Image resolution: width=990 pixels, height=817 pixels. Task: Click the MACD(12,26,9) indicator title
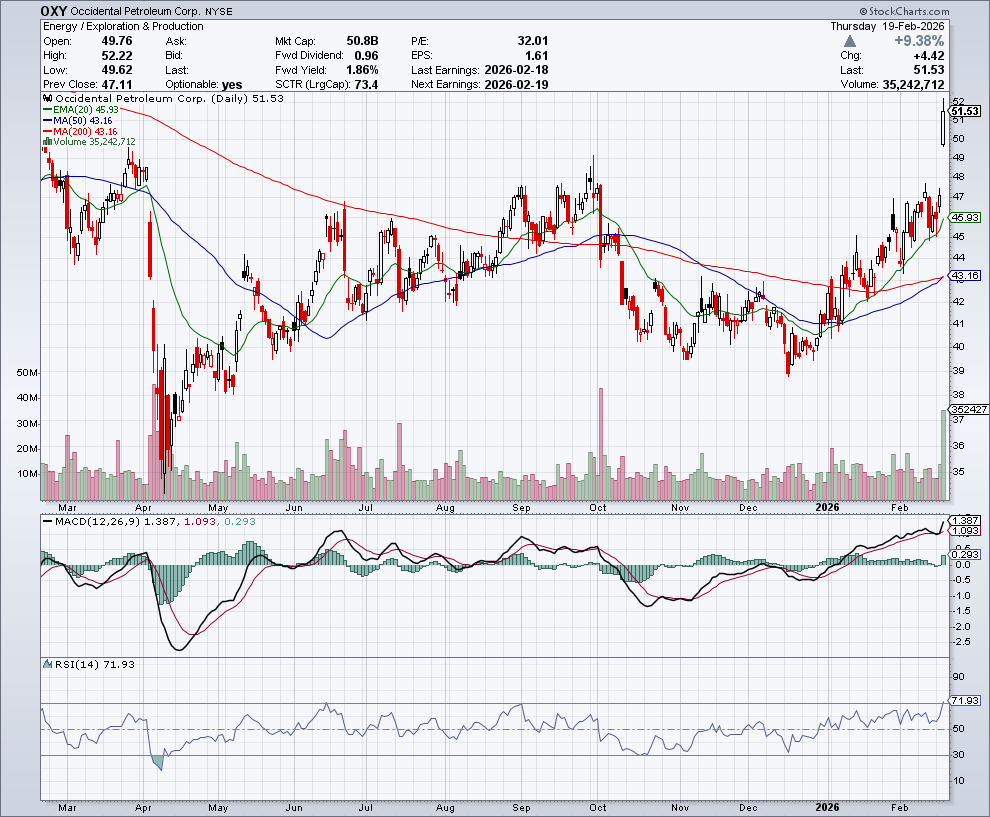pos(98,522)
